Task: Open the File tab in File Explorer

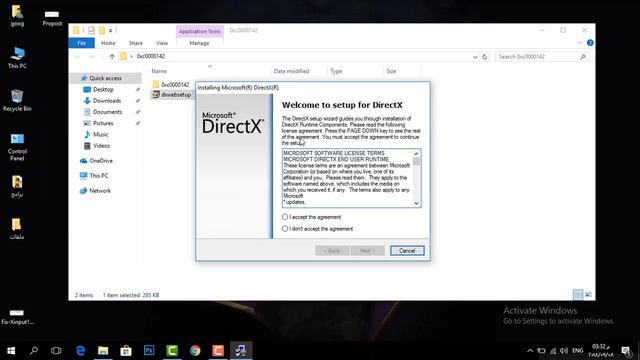Action: [82, 43]
